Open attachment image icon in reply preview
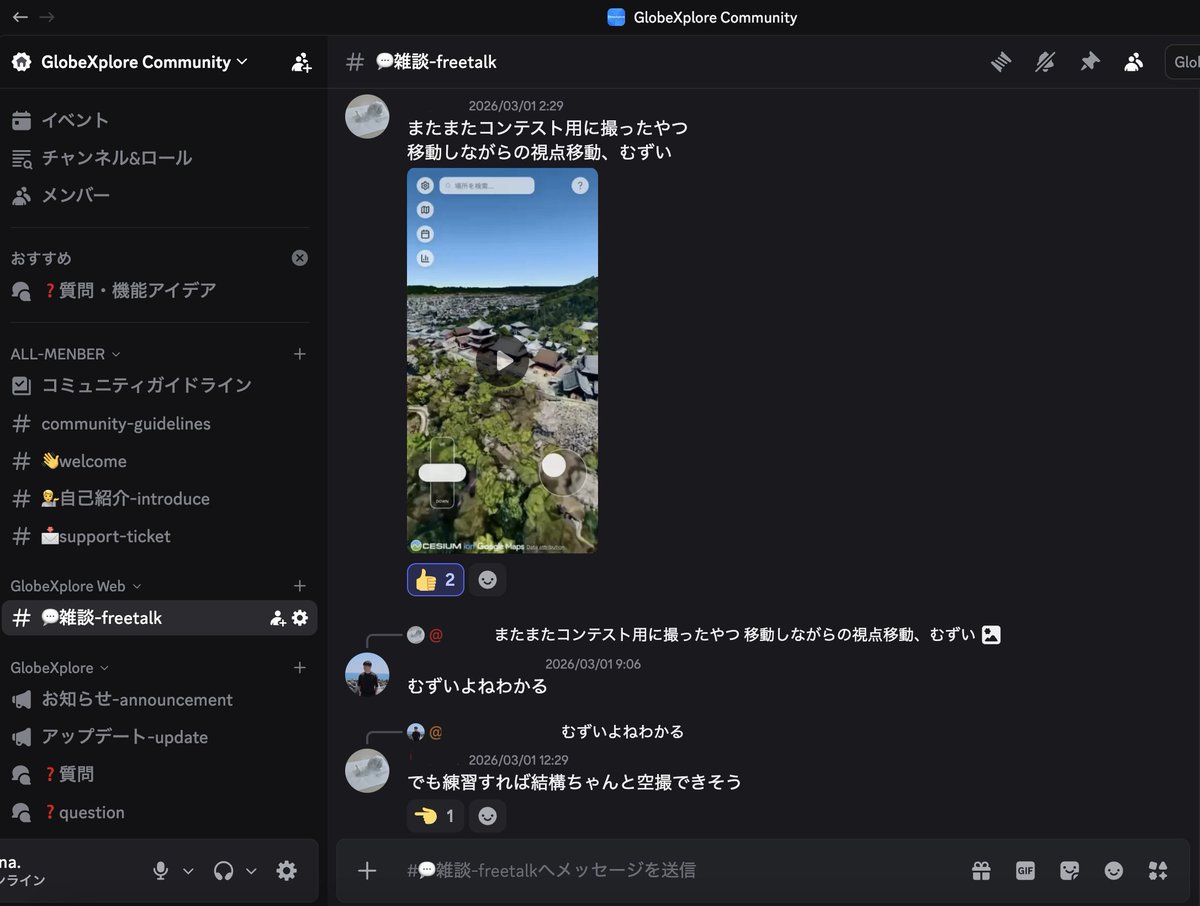This screenshot has width=1200, height=906. click(x=991, y=634)
